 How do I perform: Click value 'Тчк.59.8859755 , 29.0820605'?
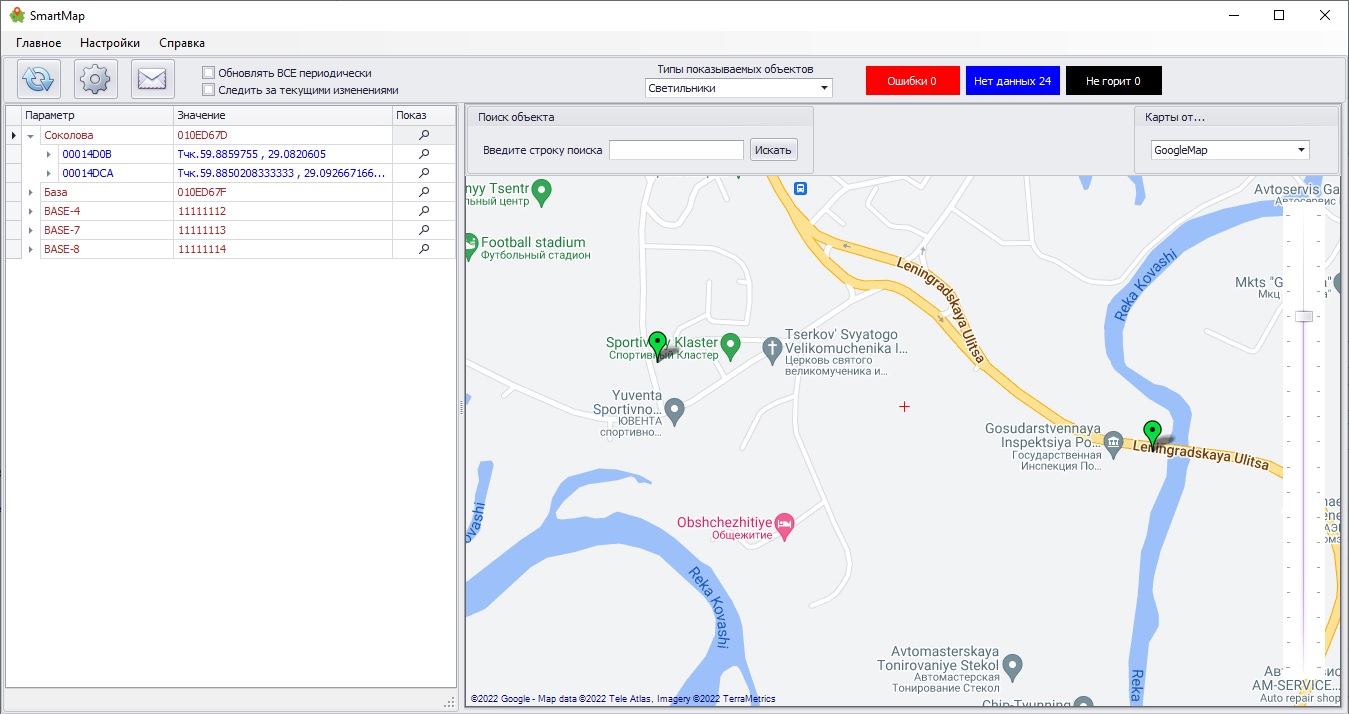[x=252, y=154]
